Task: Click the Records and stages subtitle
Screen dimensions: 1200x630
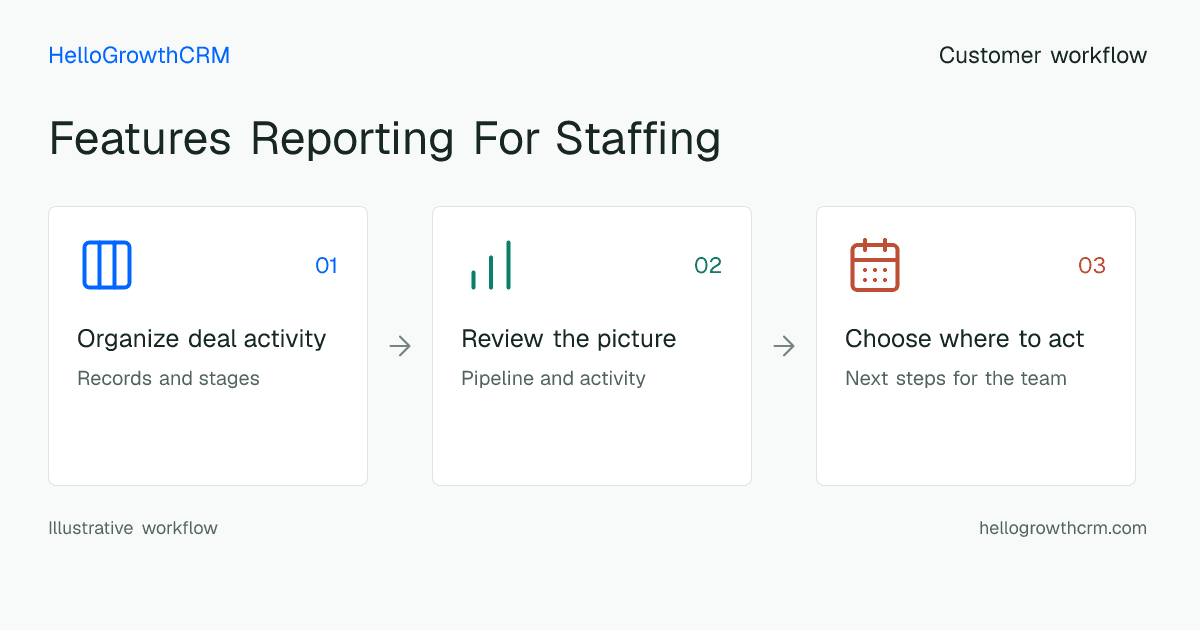Action: click(x=168, y=379)
